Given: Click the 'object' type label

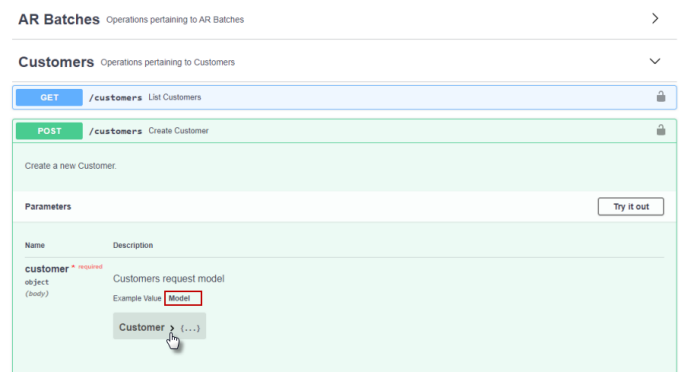Looking at the screenshot, I should tap(37, 282).
